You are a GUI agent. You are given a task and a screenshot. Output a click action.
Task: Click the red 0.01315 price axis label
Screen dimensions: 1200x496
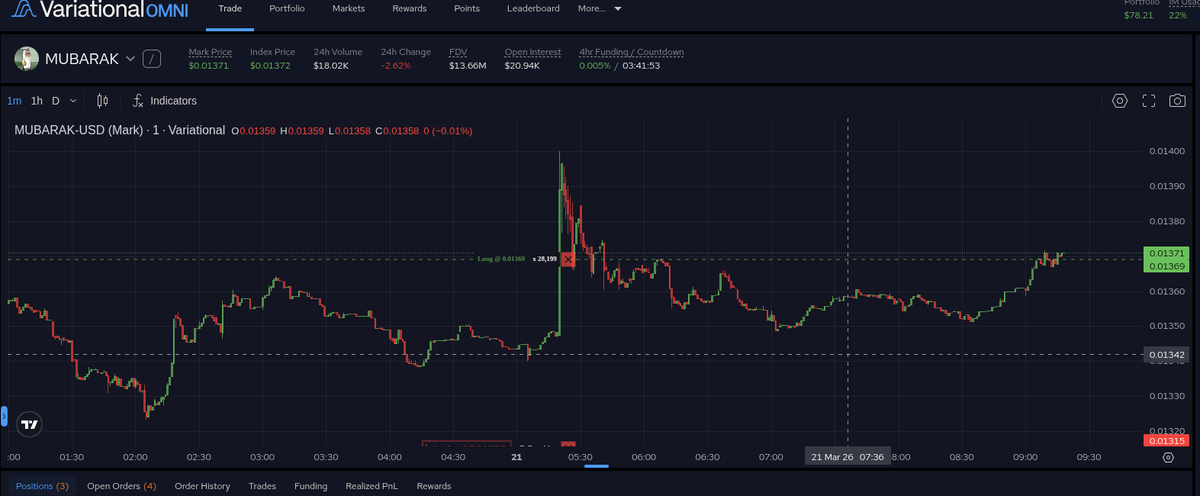[1167, 440]
